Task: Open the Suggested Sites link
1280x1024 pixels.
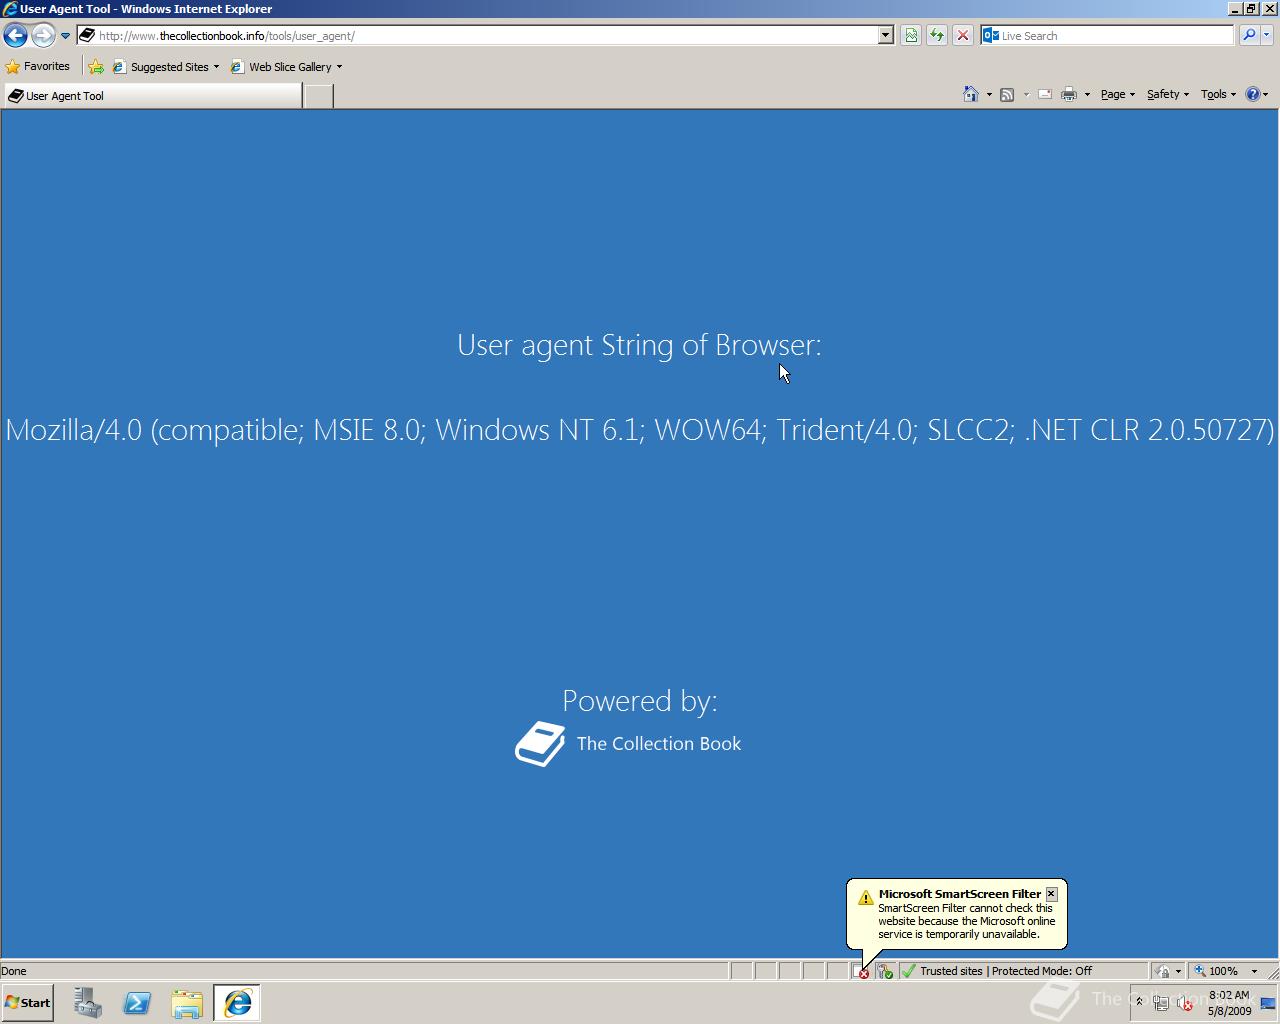Action: click(166, 67)
